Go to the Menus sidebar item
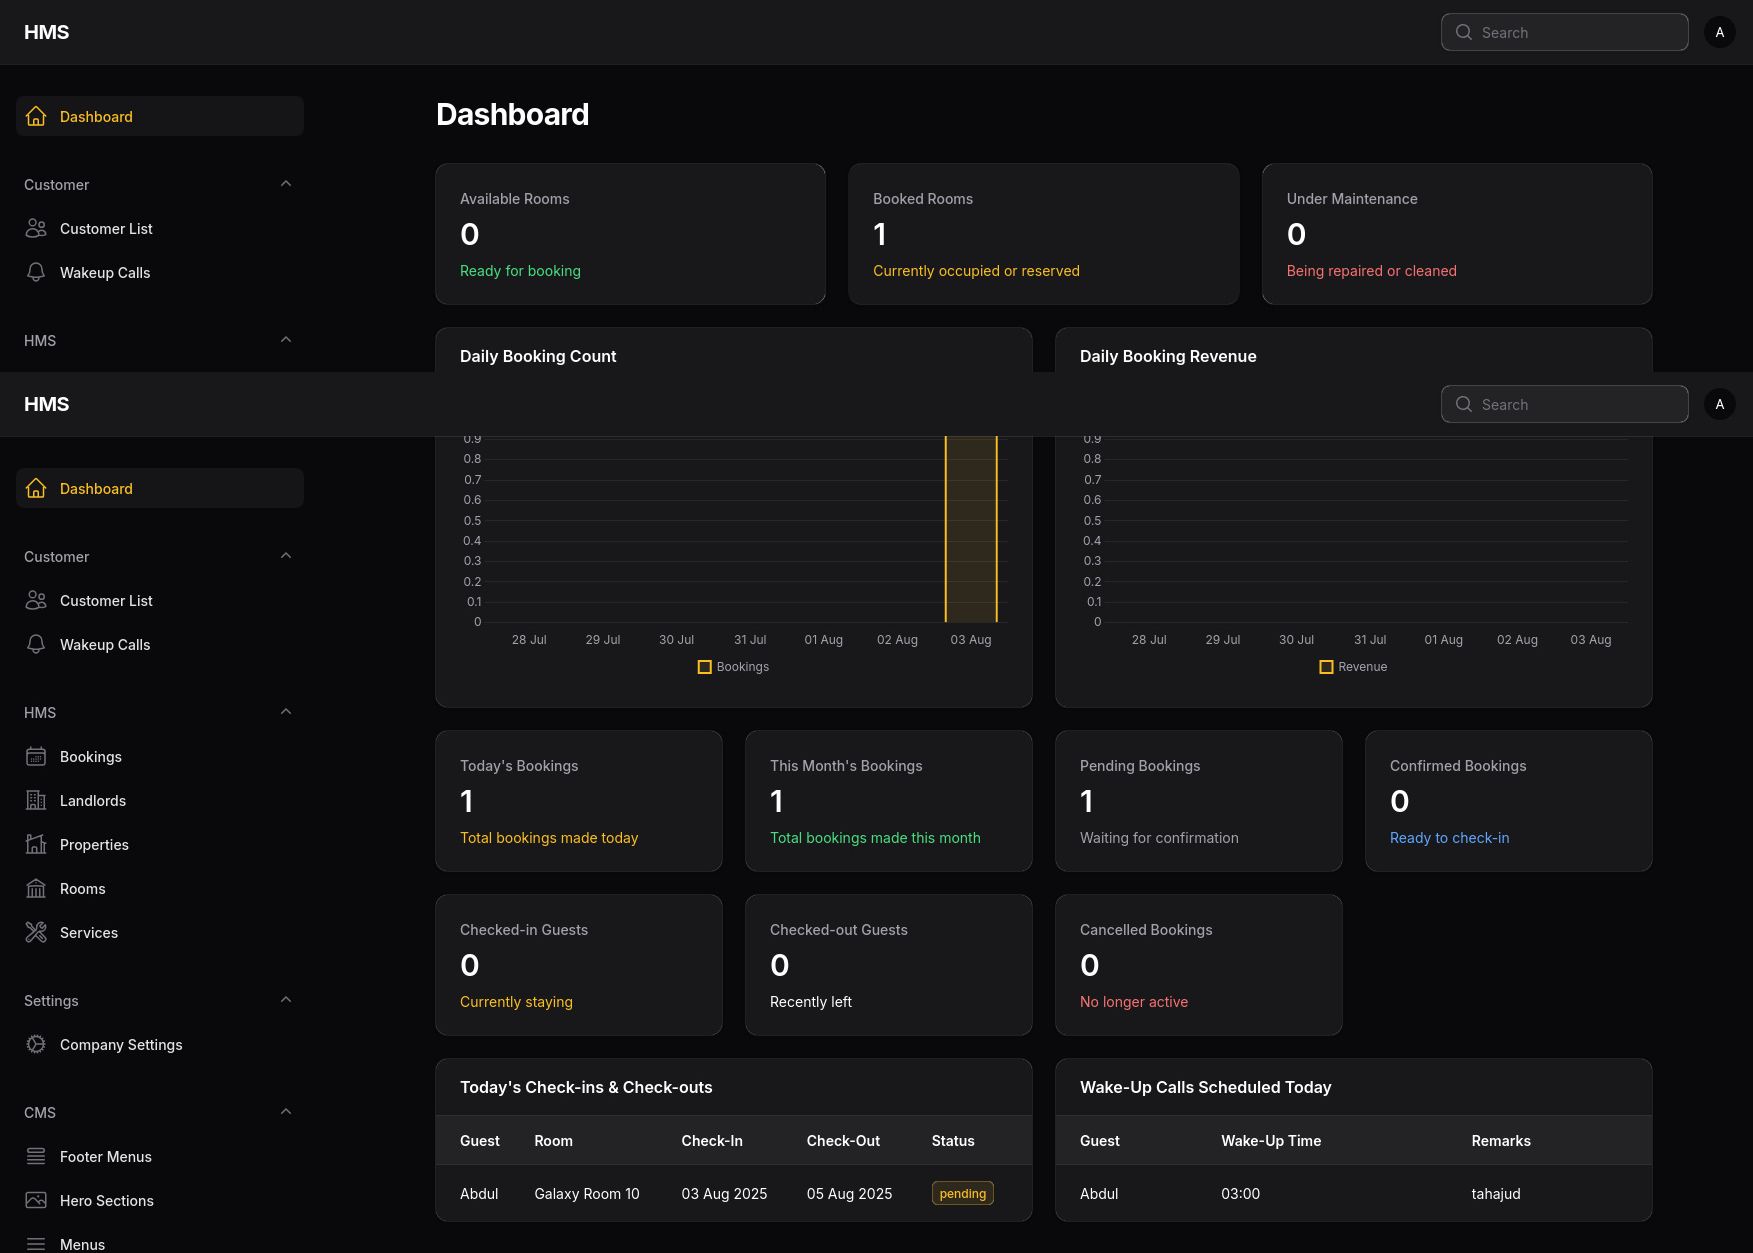This screenshot has width=1753, height=1253. 82,1244
